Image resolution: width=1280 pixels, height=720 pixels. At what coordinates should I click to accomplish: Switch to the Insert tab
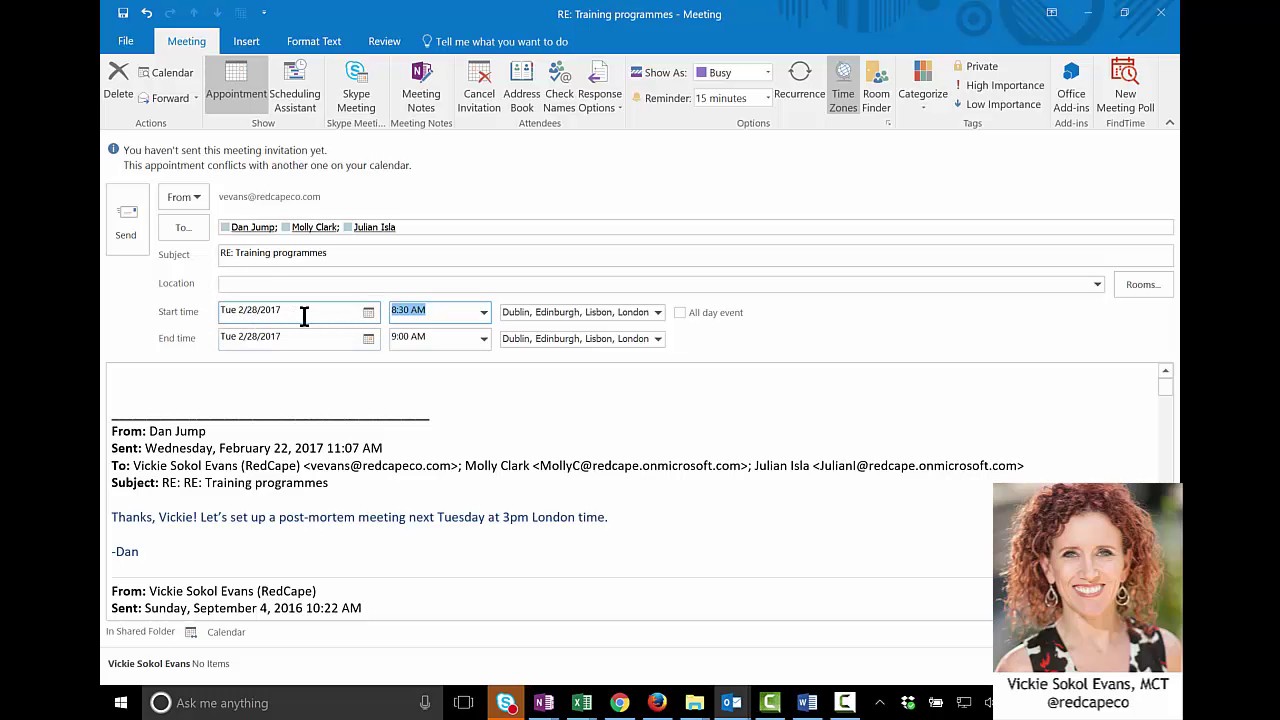click(246, 41)
